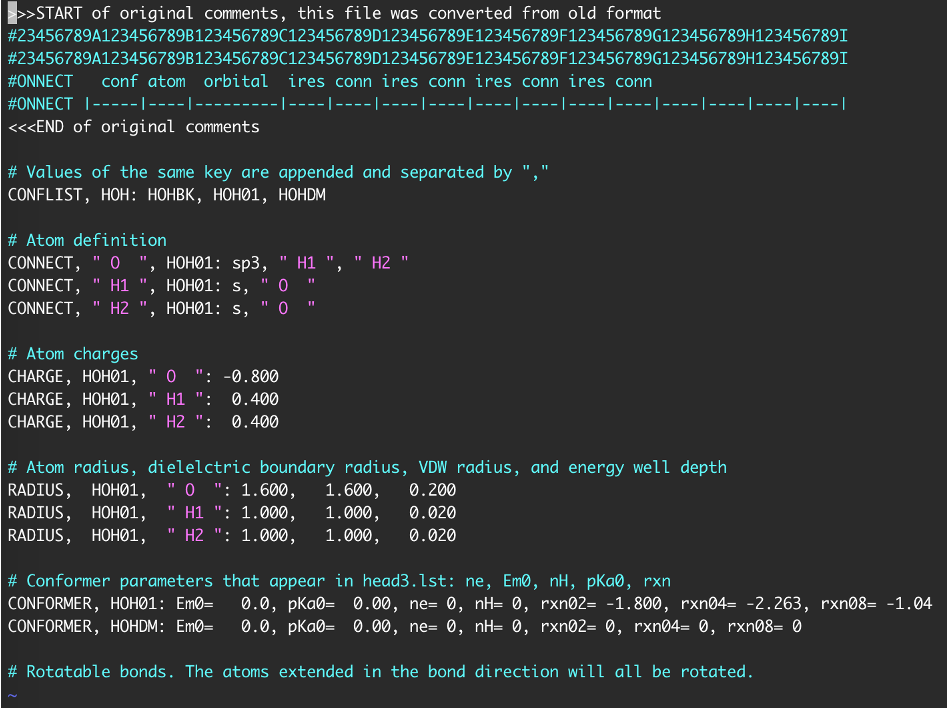Viewport: 948px width, 708px height.
Task: Click the tilde on the last line
Action: (x=12, y=694)
